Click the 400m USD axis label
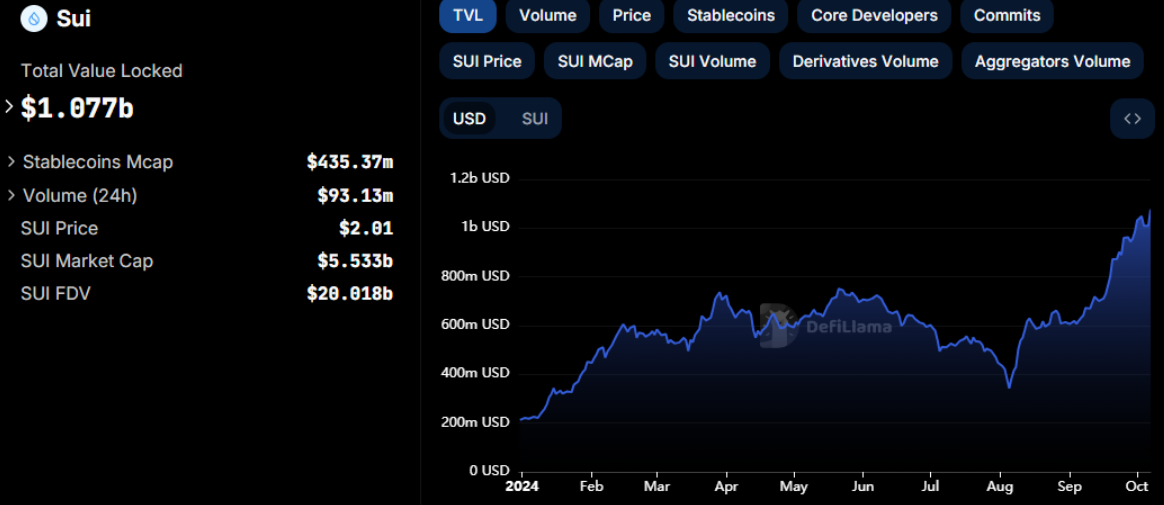This screenshot has height=505, width=1164. [475, 373]
